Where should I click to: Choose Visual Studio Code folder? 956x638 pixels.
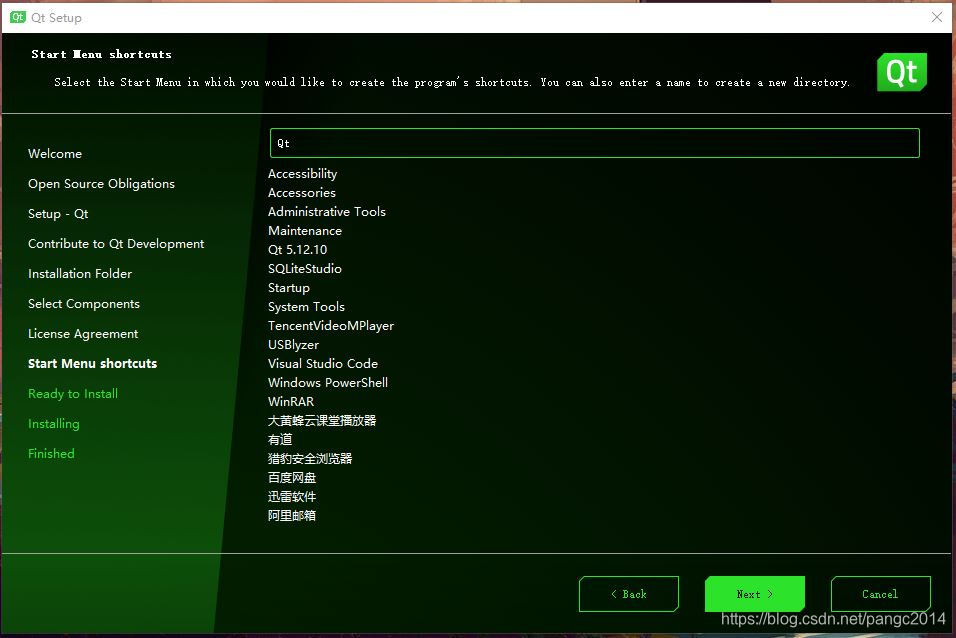323,364
